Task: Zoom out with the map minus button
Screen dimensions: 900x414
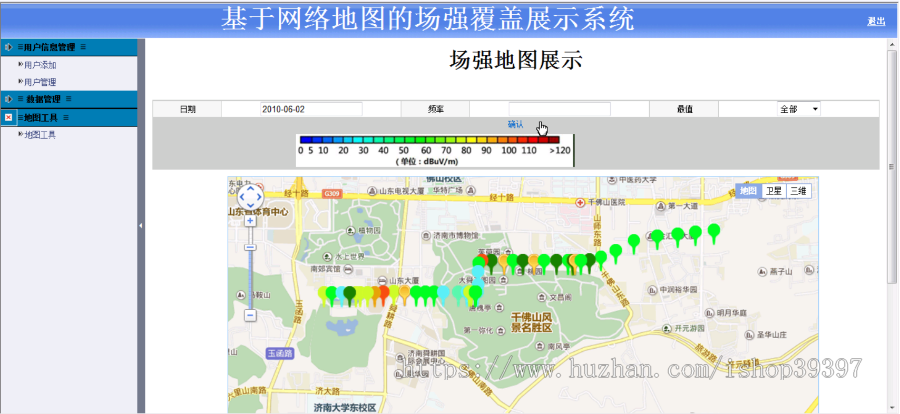Action: click(250, 315)
